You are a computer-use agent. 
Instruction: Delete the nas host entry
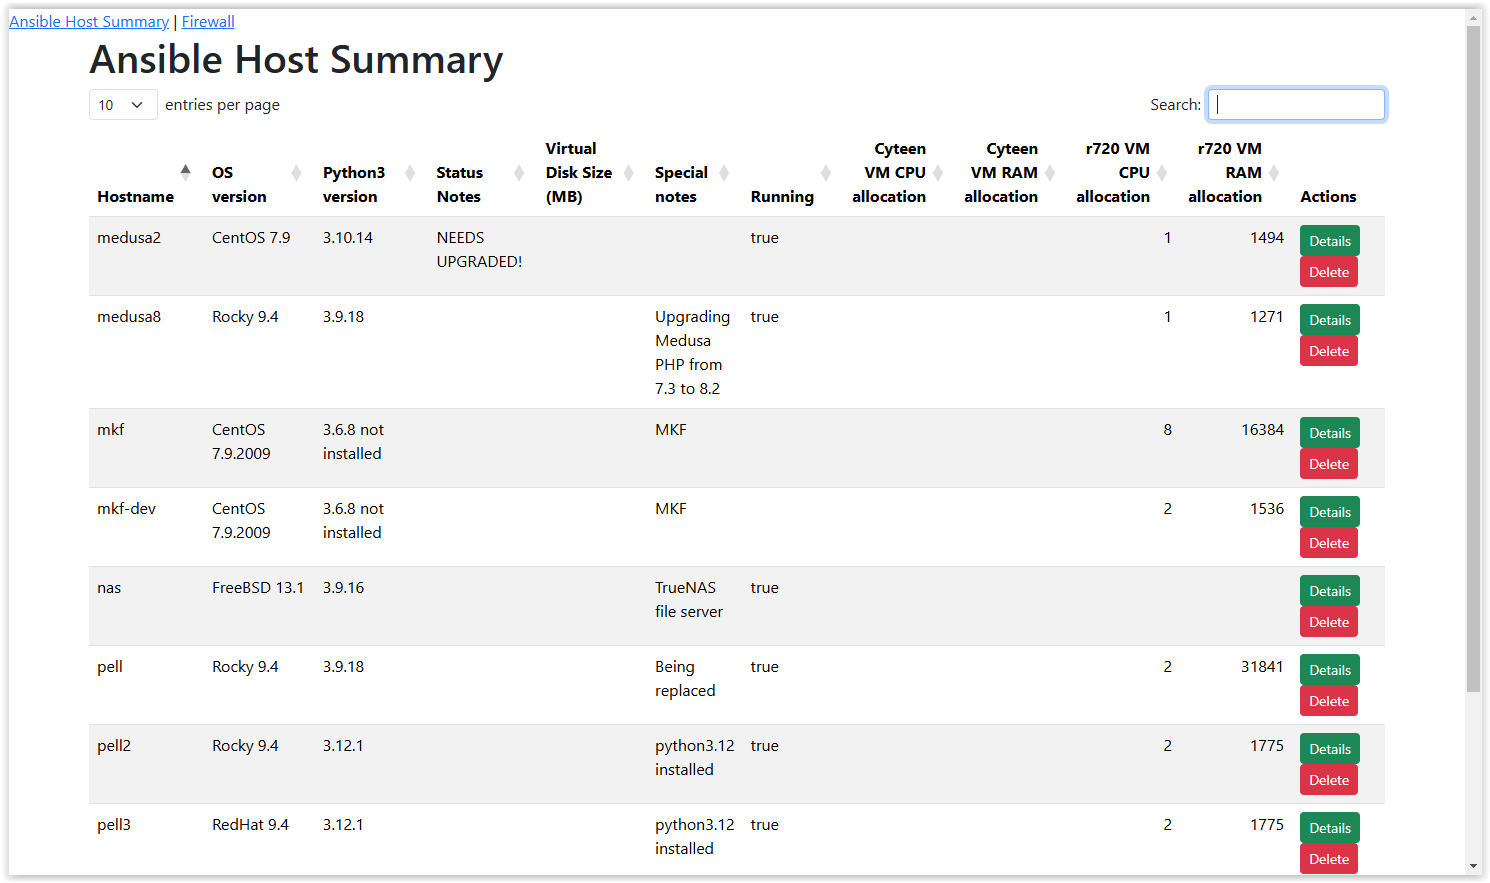tap(1328, 622)
